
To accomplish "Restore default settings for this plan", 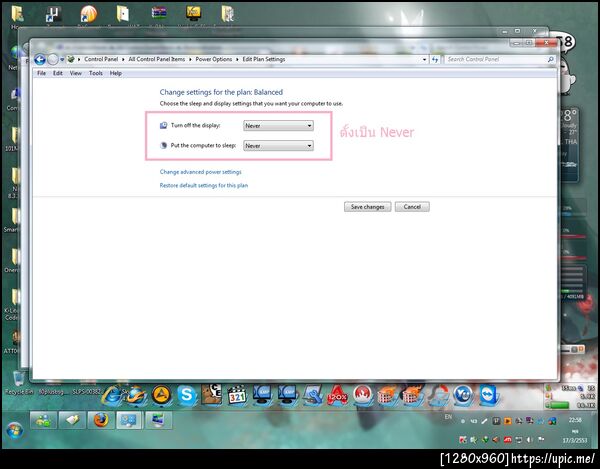I will pos(204,186).
